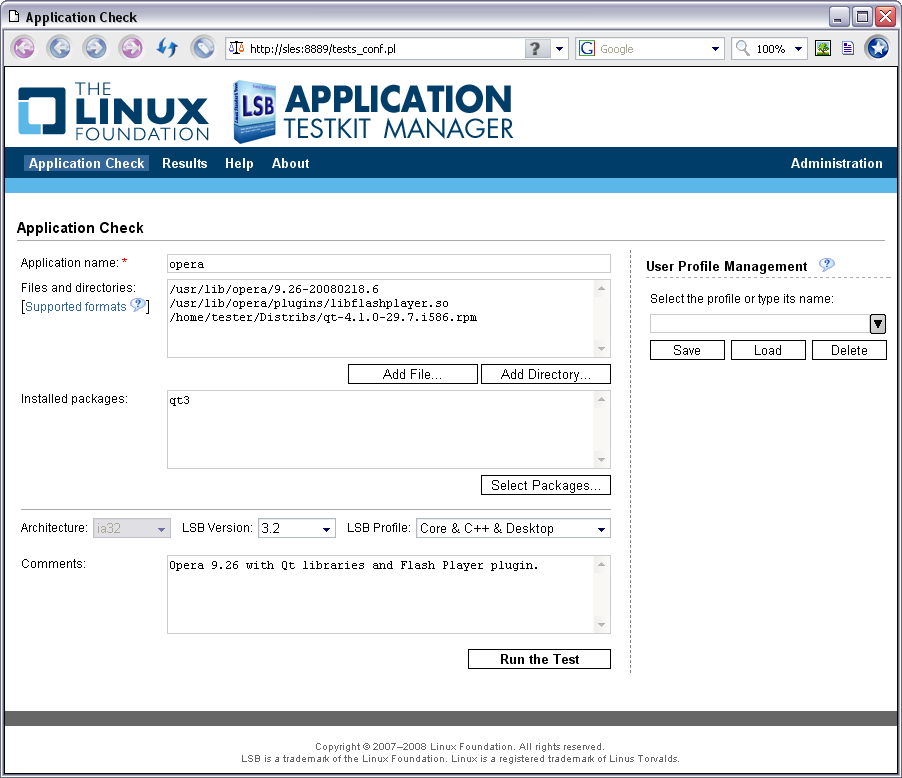Click the qt-4.1.0-29.7.i586.rpm path line
Screen dimensions: 902x778
323,318
